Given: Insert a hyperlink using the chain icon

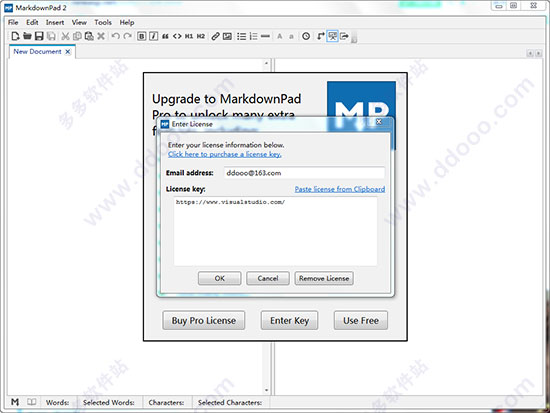Looking at the screenshot, I should coord(215,36).
